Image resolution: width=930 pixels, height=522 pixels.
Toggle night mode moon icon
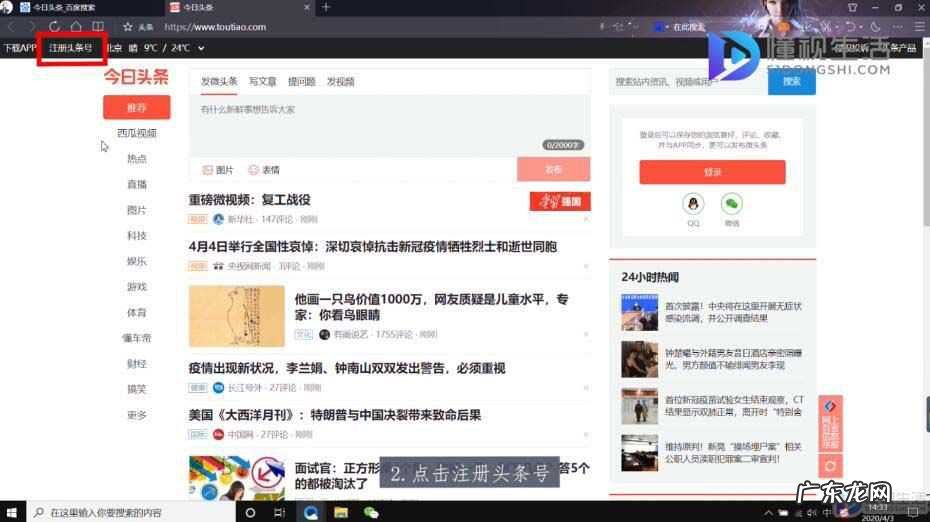[x=875, y=27]
